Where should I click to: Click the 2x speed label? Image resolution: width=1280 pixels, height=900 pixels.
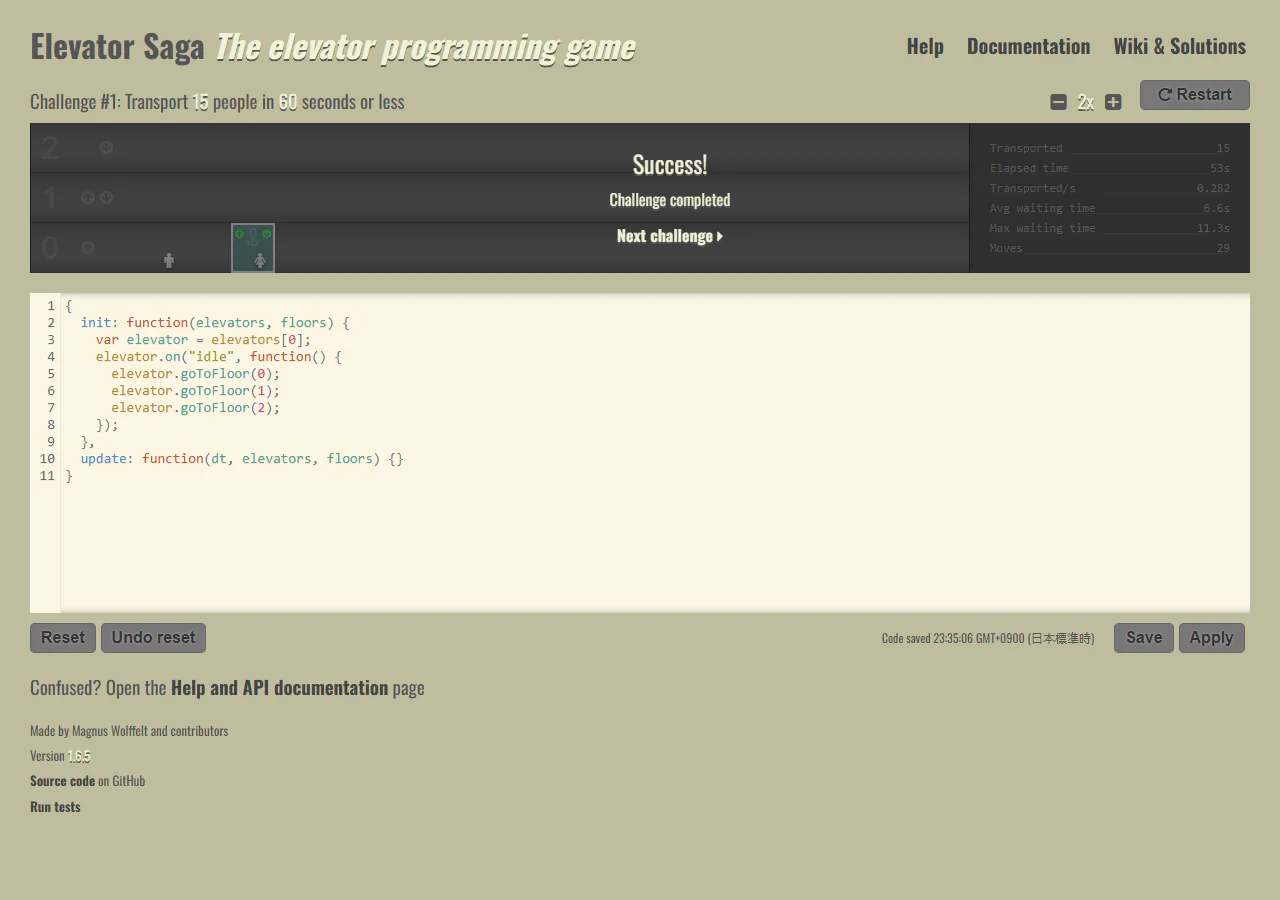pos(1085,102)
